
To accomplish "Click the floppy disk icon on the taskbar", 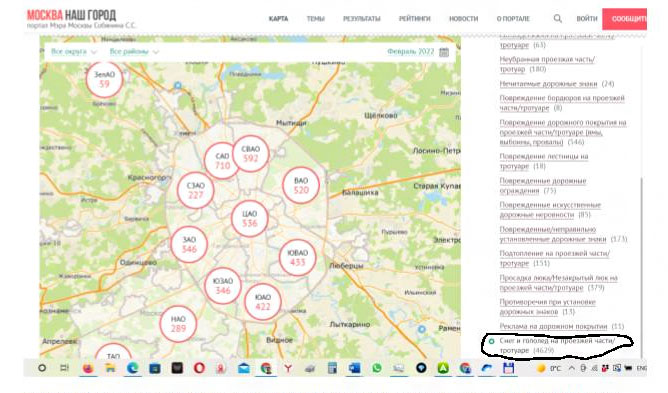I will pyautogui.click(x=508, y=368).
